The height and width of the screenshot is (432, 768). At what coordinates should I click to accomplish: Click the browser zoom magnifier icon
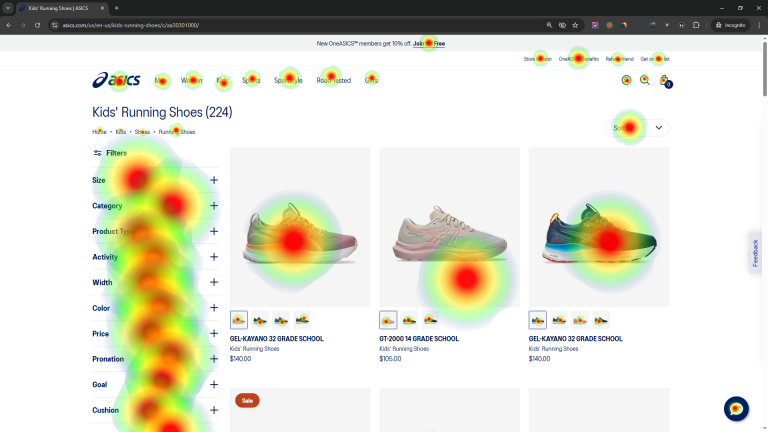[x=549, y=25]
